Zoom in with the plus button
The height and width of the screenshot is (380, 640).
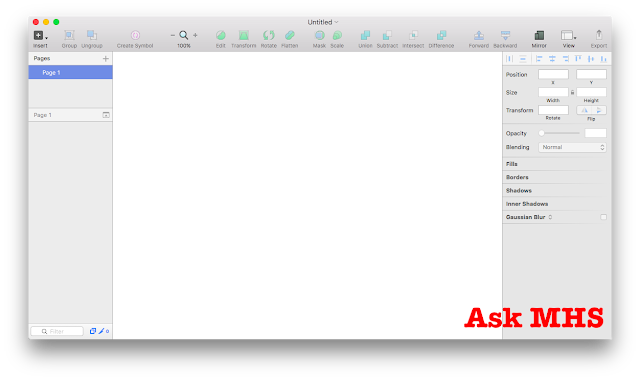pyautogui.click(x=195, y=36)
